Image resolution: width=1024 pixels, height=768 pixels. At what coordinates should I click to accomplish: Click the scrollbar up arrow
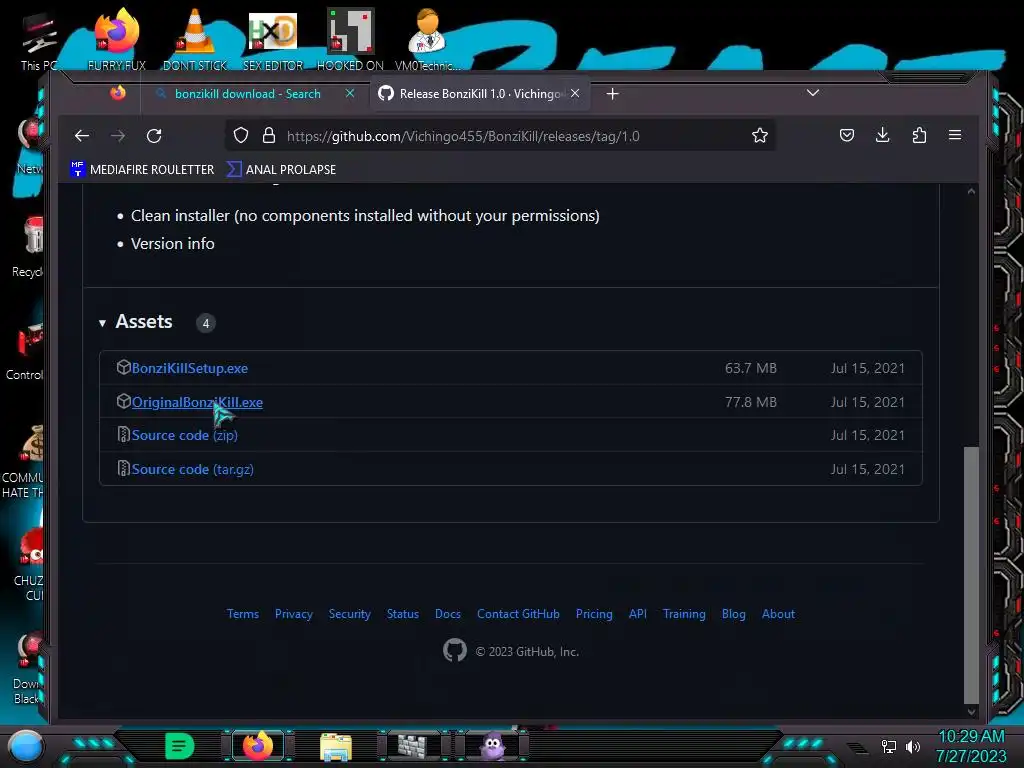[971, 191]
